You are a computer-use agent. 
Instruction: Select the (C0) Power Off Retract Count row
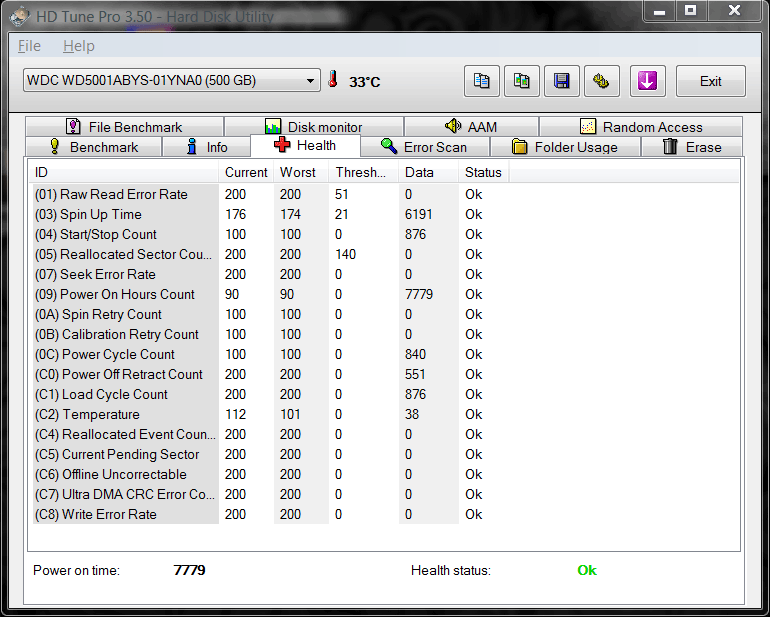pyautogui.click(x=271, y=374)
